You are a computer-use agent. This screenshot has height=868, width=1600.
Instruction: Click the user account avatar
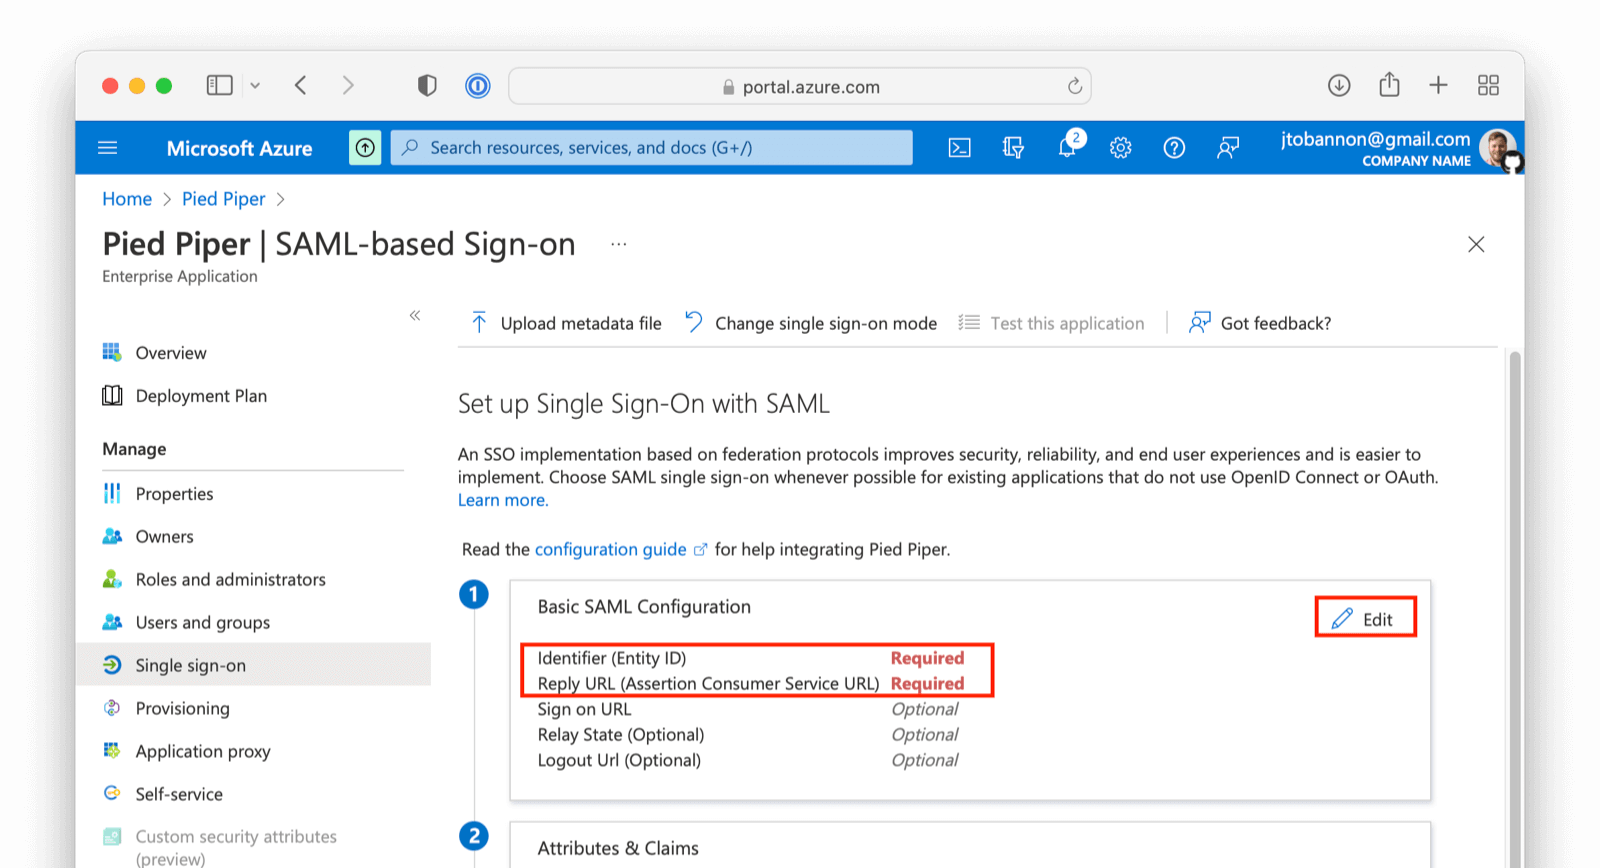(1498, 148)
